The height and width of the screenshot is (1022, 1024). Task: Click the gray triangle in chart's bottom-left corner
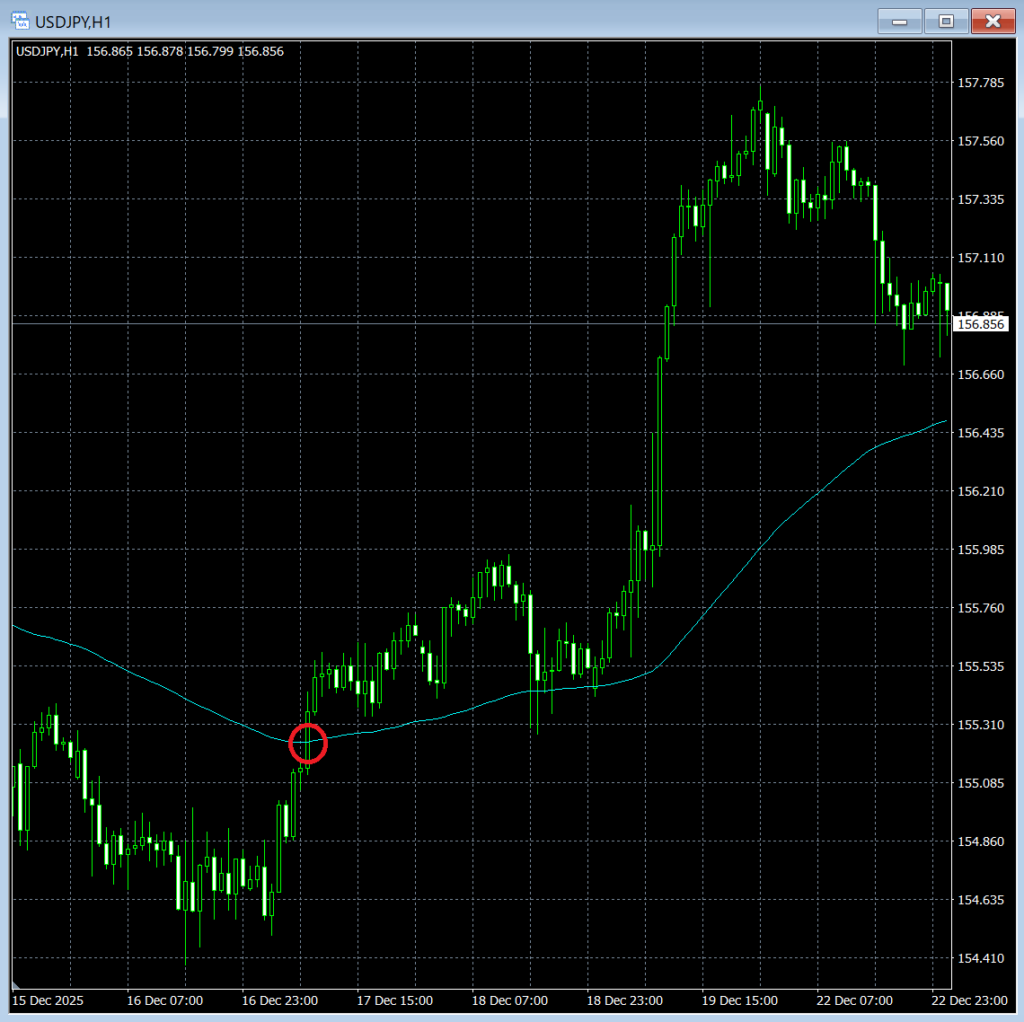click(17, 984)
